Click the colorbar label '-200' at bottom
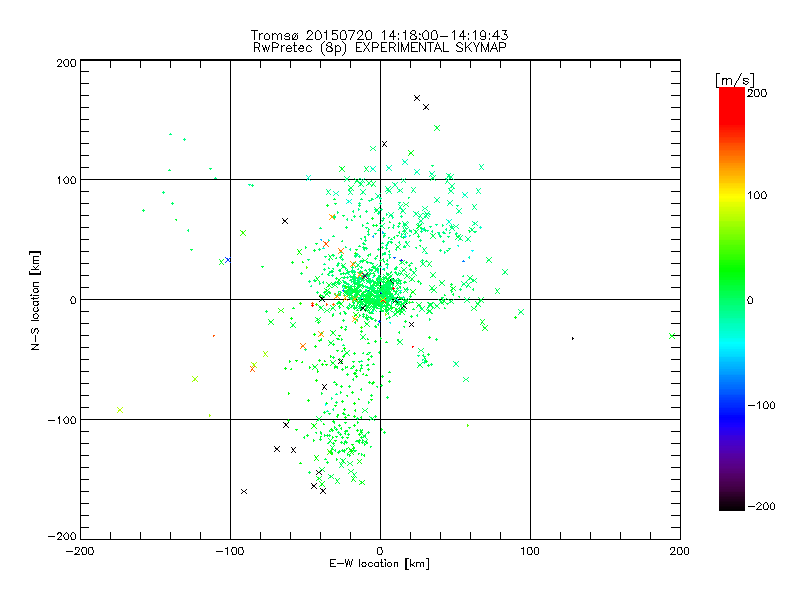Screen dimensions: 800x600 761,506
